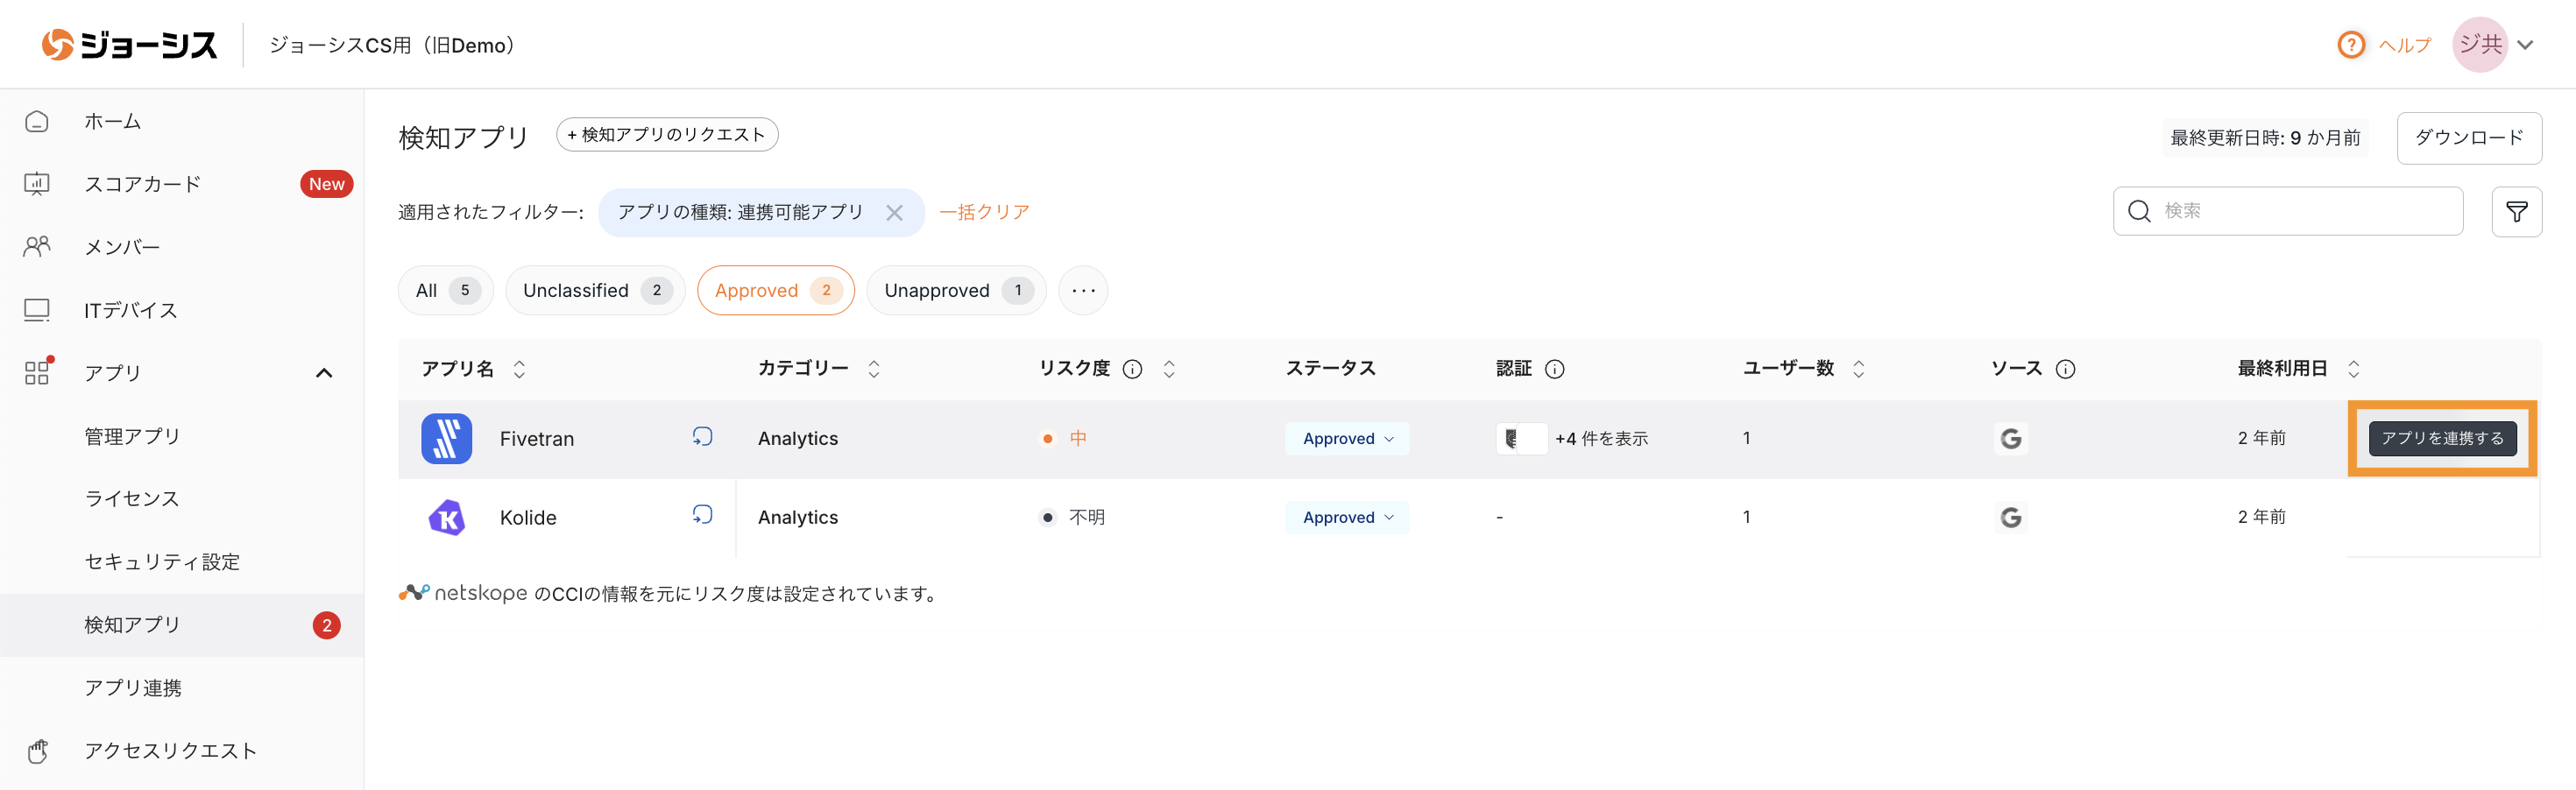Switch to the Unapproved tab
This screenshot has width=2576, height=790.
pyautogui.click(x=955, y=290)
